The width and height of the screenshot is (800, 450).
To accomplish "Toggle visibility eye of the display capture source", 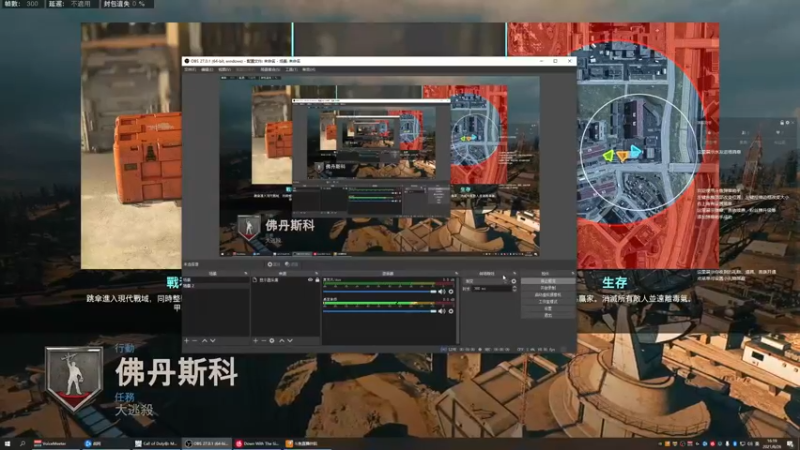I will (x=310, y=280).
